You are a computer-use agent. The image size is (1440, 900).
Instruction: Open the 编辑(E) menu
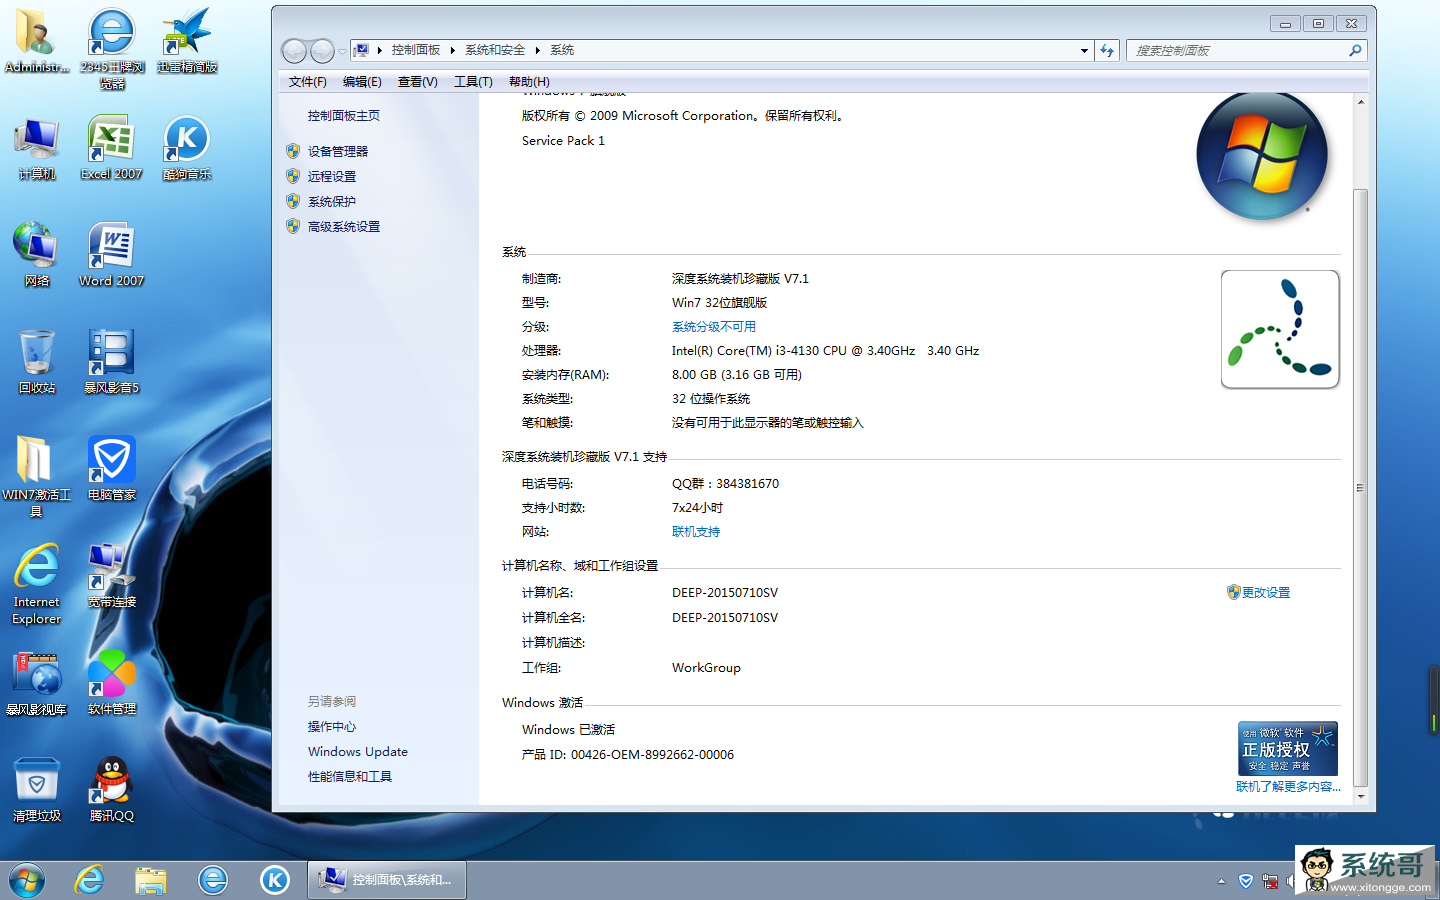362,82
